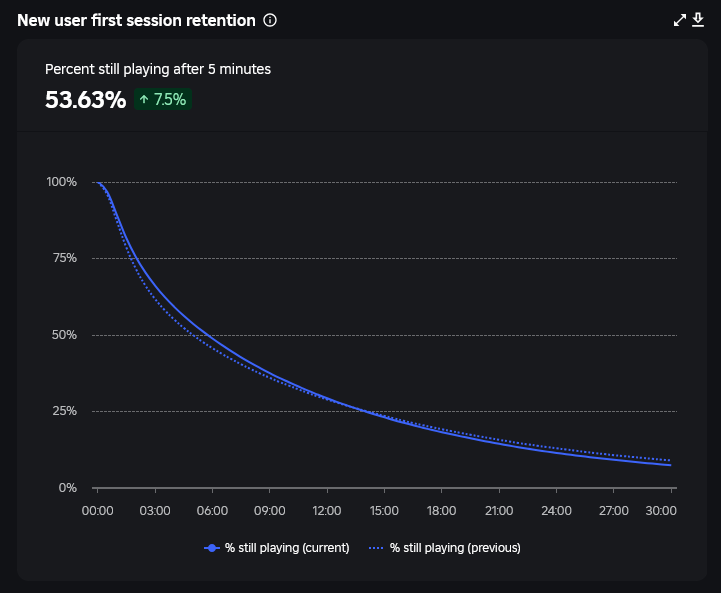The width and height of the screenshot is (721, 593).
Task: Click the 'Percent still playing after 5 minutes' label
Action: [158, 69]
